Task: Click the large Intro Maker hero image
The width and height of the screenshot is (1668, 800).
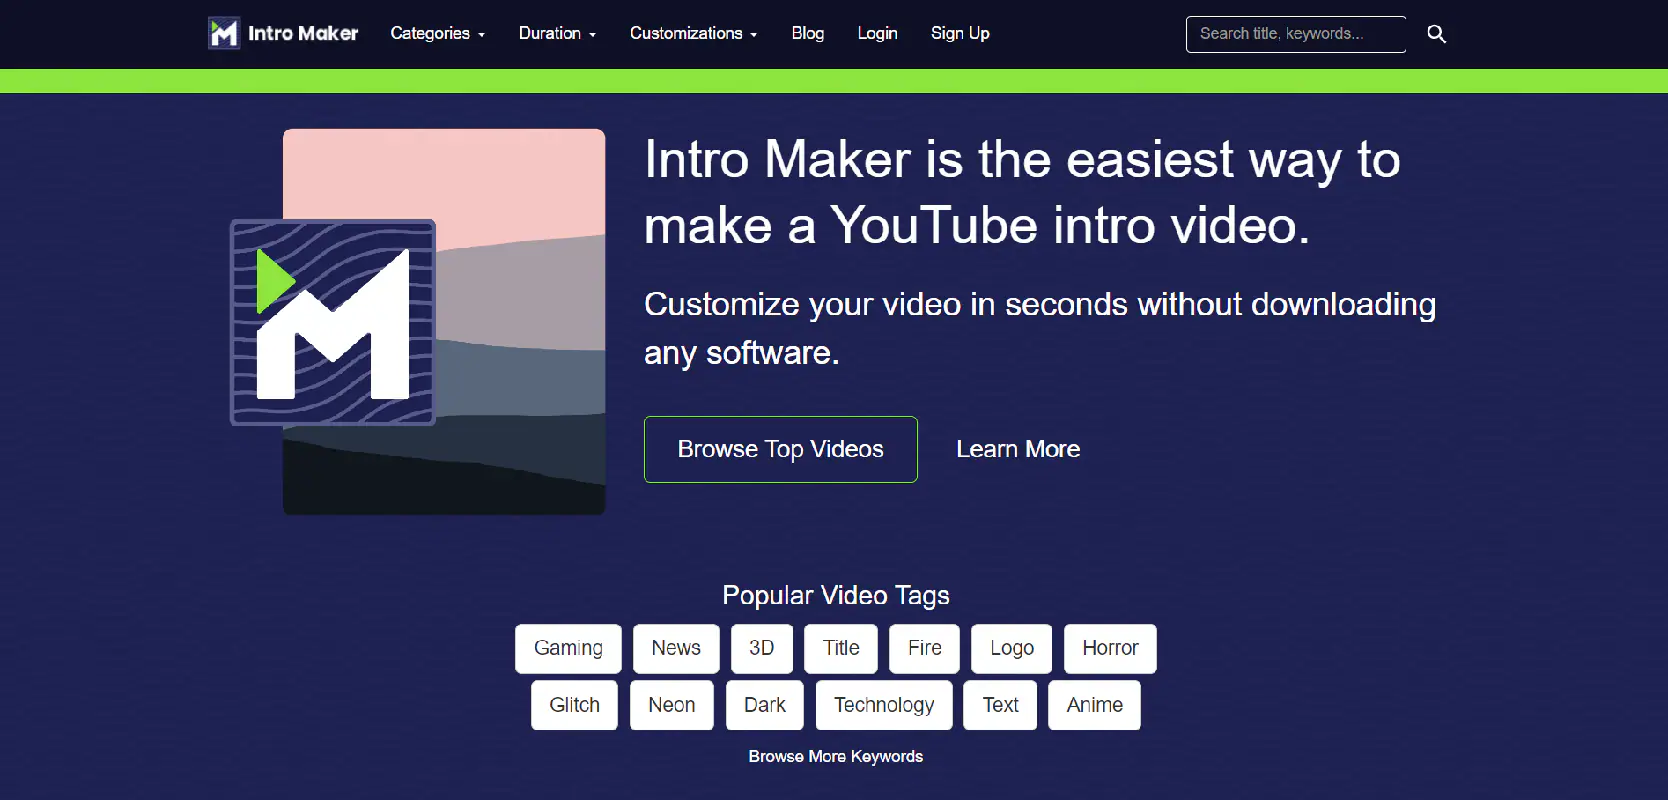Action: click(418, 322)
